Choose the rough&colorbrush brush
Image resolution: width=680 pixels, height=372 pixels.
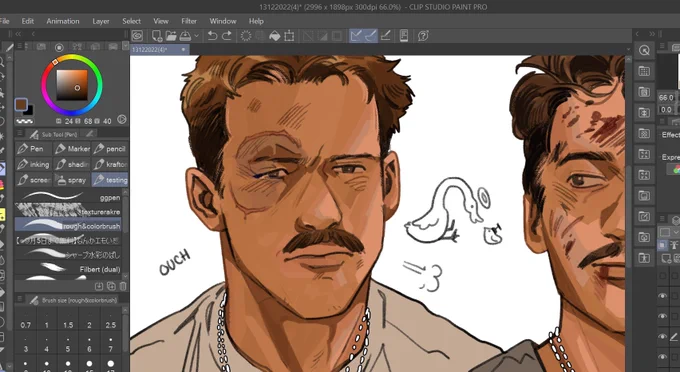point(68,225)
